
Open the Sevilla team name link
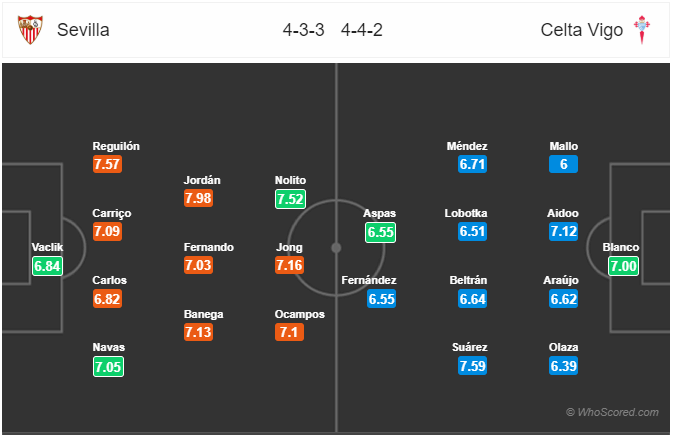pos(83,30)
